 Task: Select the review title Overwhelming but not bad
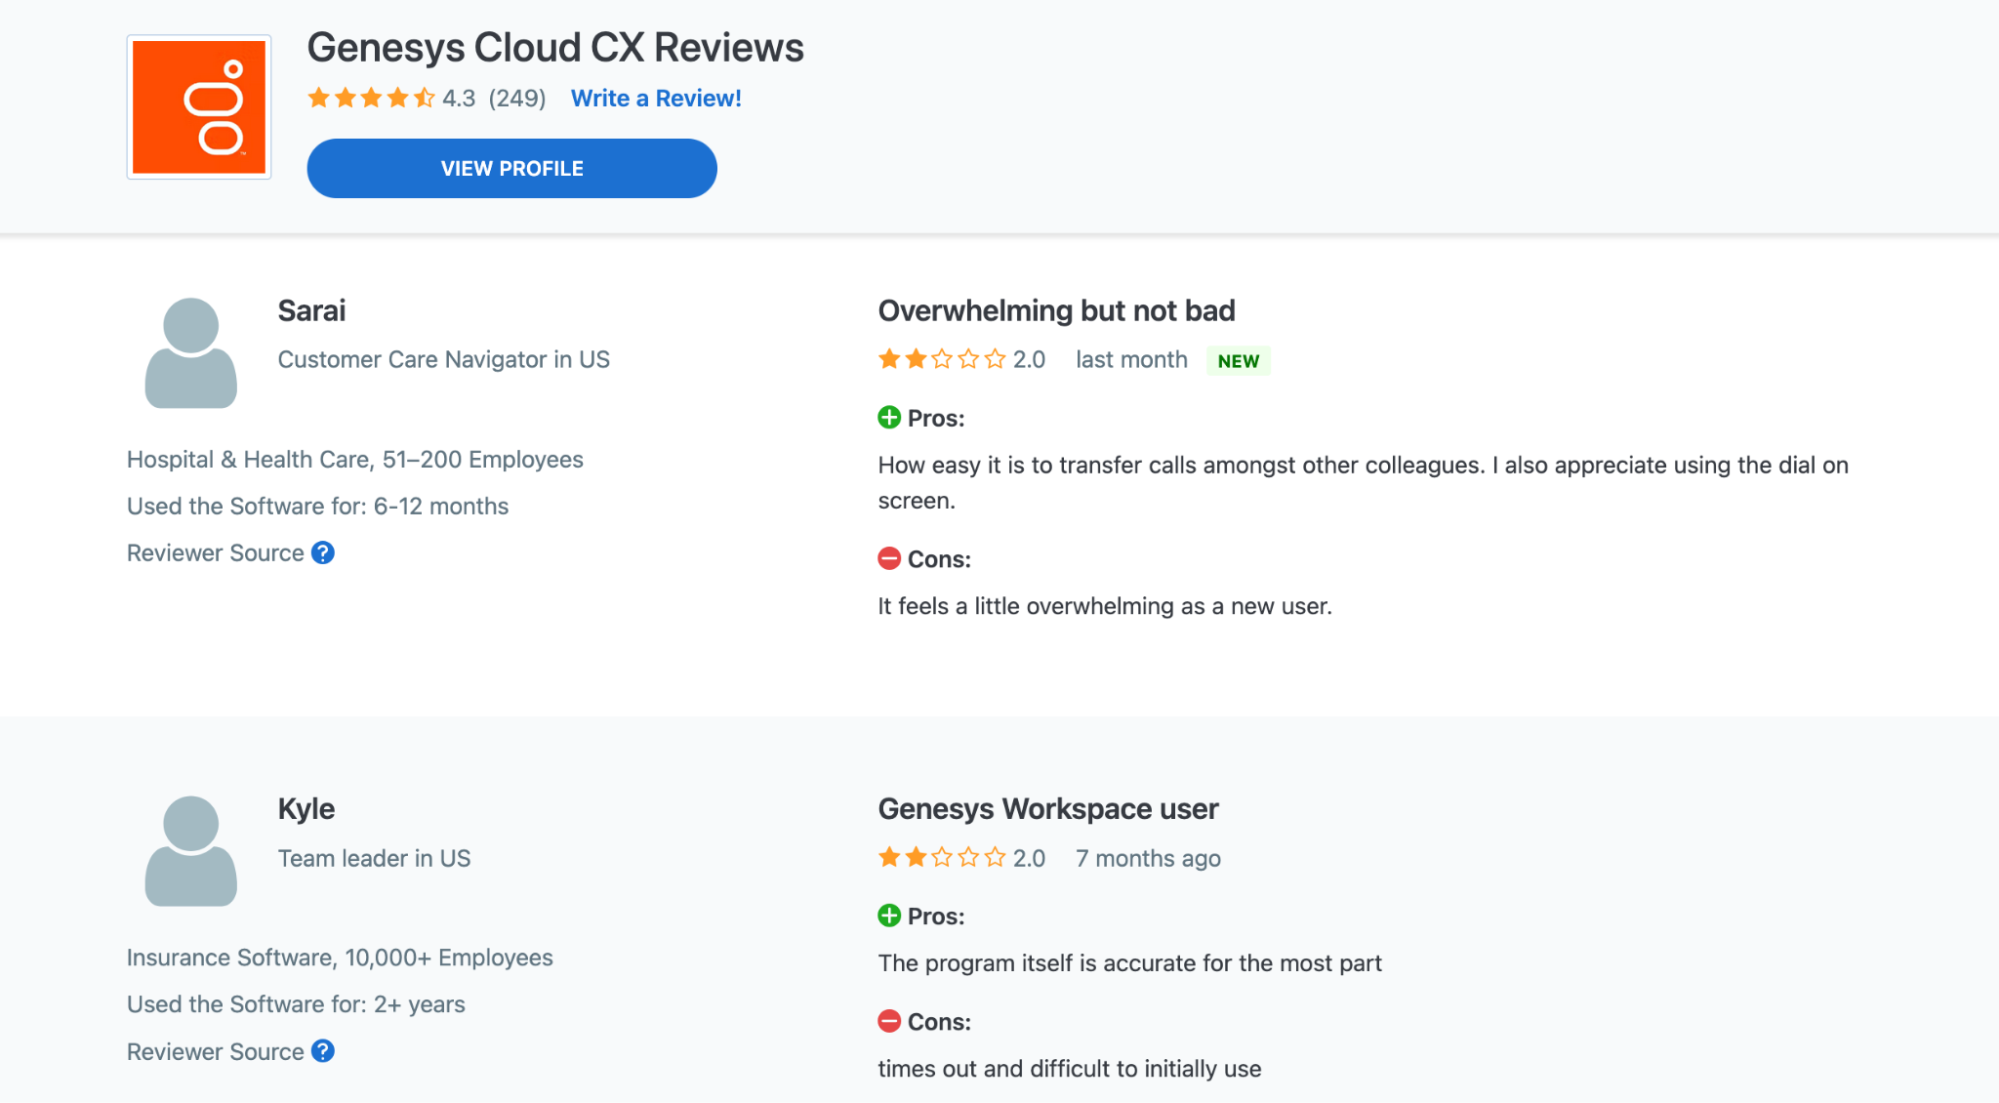[1056, 310]
